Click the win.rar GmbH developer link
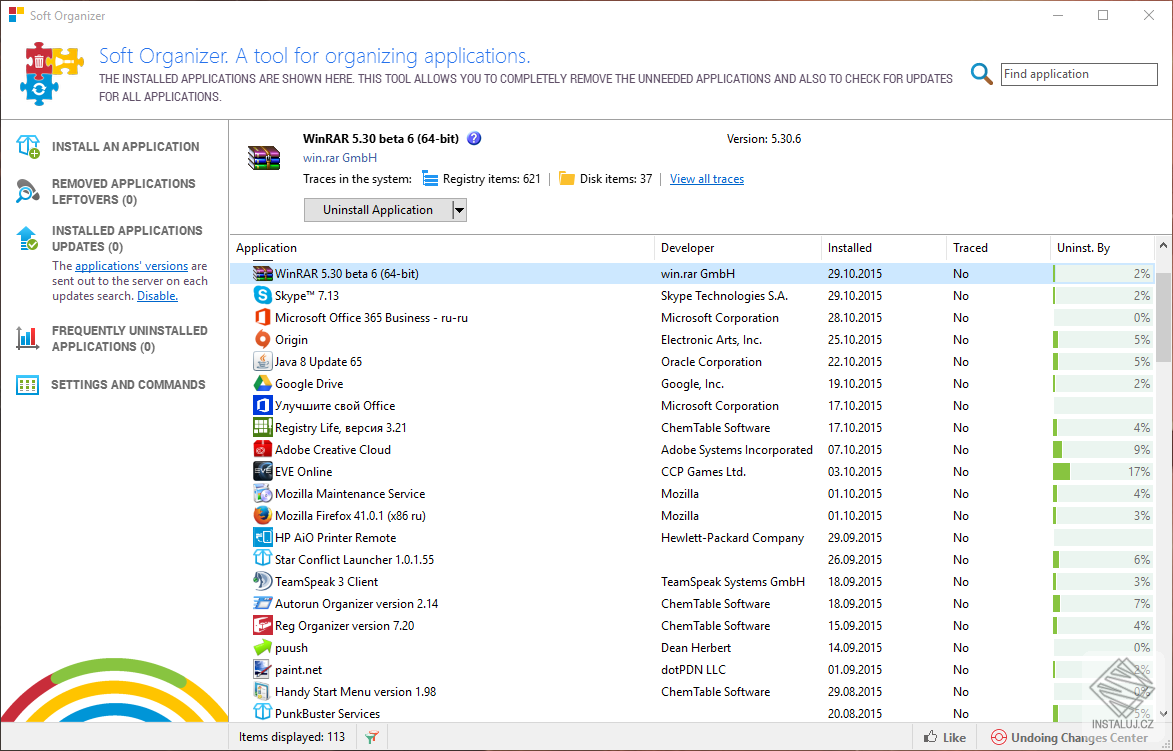This screenshot has width=1173, height=751. click(340, 158)
